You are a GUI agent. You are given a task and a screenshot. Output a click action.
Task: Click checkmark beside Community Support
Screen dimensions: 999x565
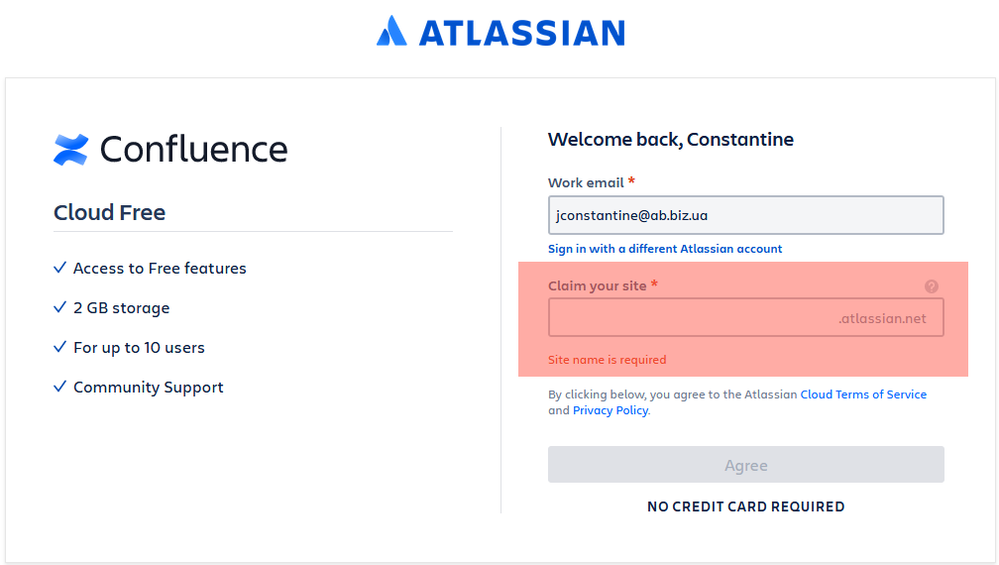click(x=60, y=387)
